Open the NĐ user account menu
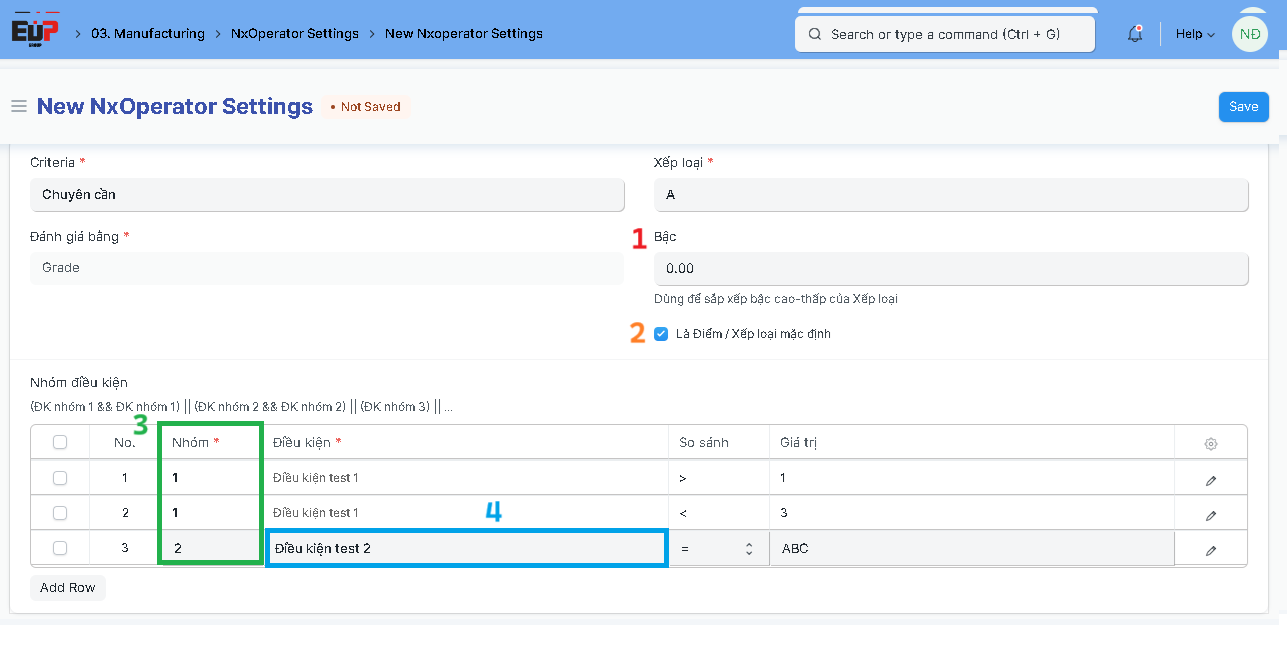The width and height of the screenshot is (1287, 648). pyautogui.click(x=1249, y=33)
